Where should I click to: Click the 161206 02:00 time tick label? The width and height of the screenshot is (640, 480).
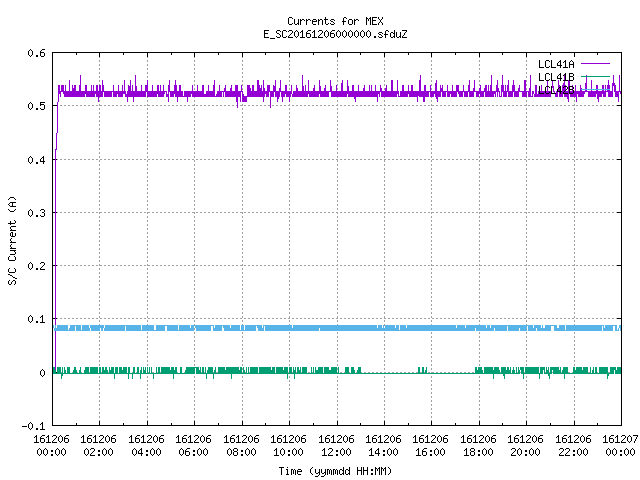pos(98,446)
